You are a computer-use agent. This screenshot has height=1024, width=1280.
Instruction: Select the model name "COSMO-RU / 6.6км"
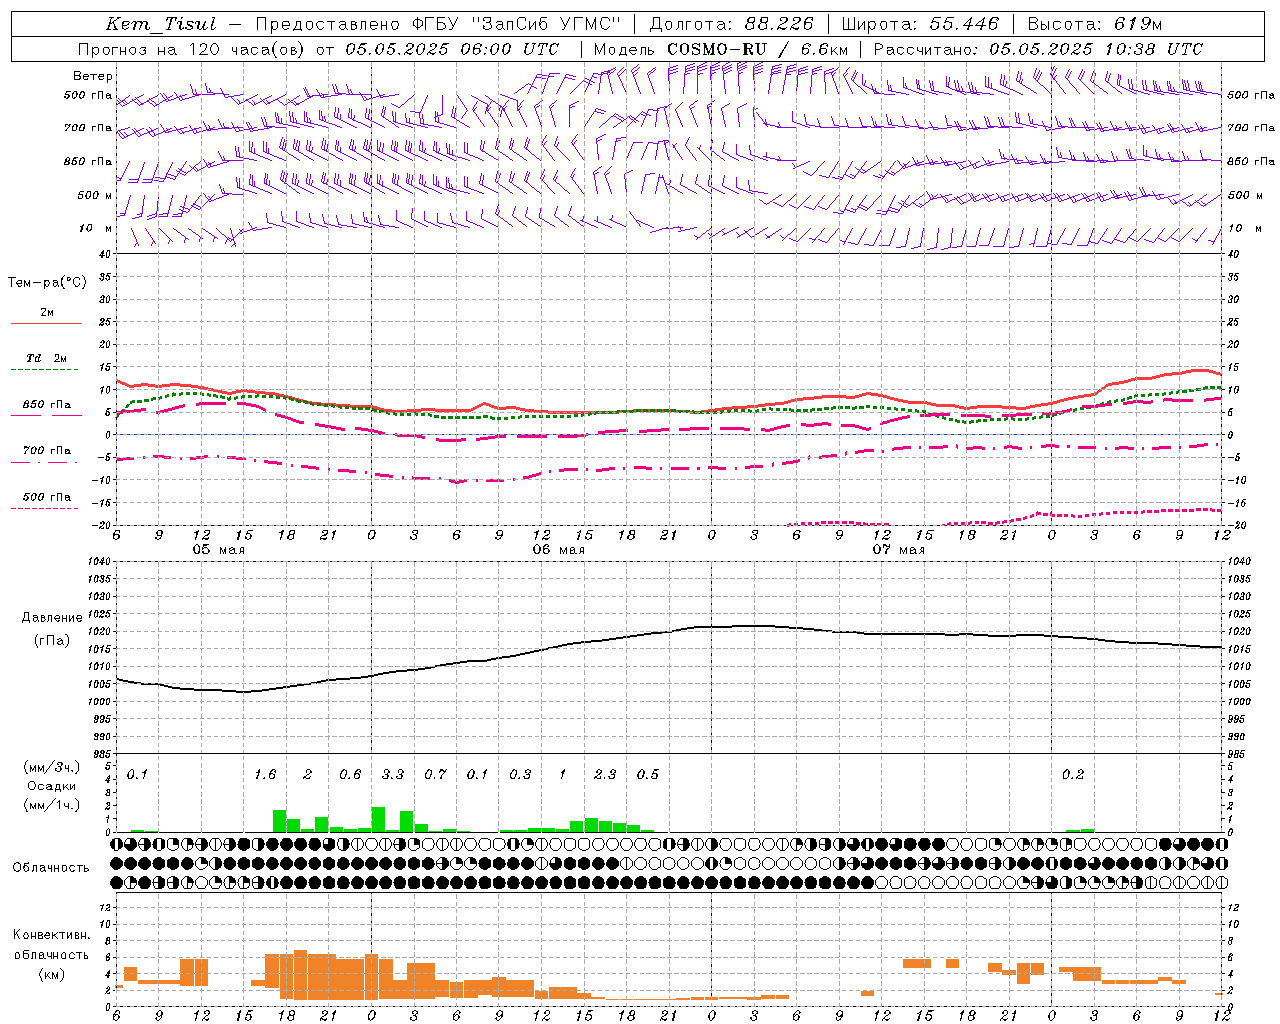(757, 49)
